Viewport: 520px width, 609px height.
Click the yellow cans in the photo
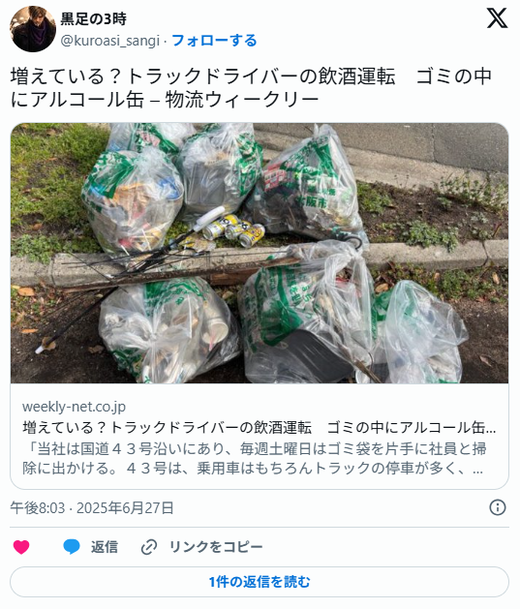233,231
